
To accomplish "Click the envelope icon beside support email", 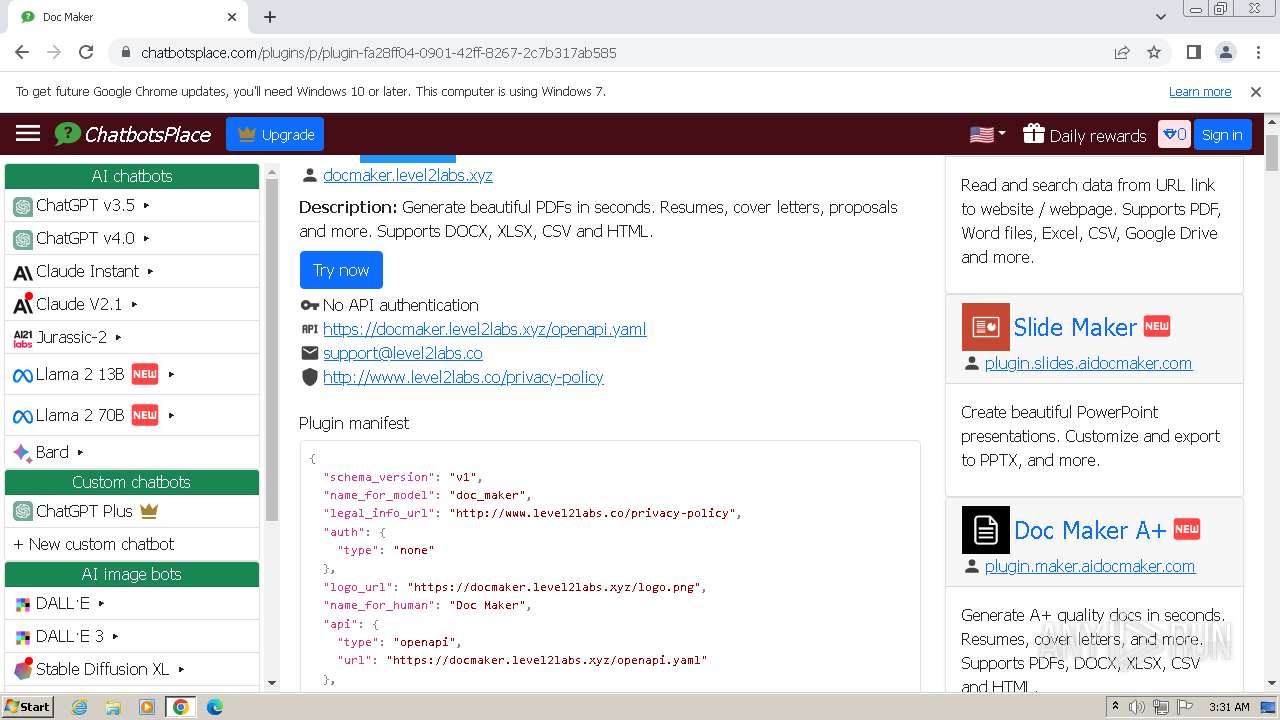I will pyautogui.click(x=309, y=353).
